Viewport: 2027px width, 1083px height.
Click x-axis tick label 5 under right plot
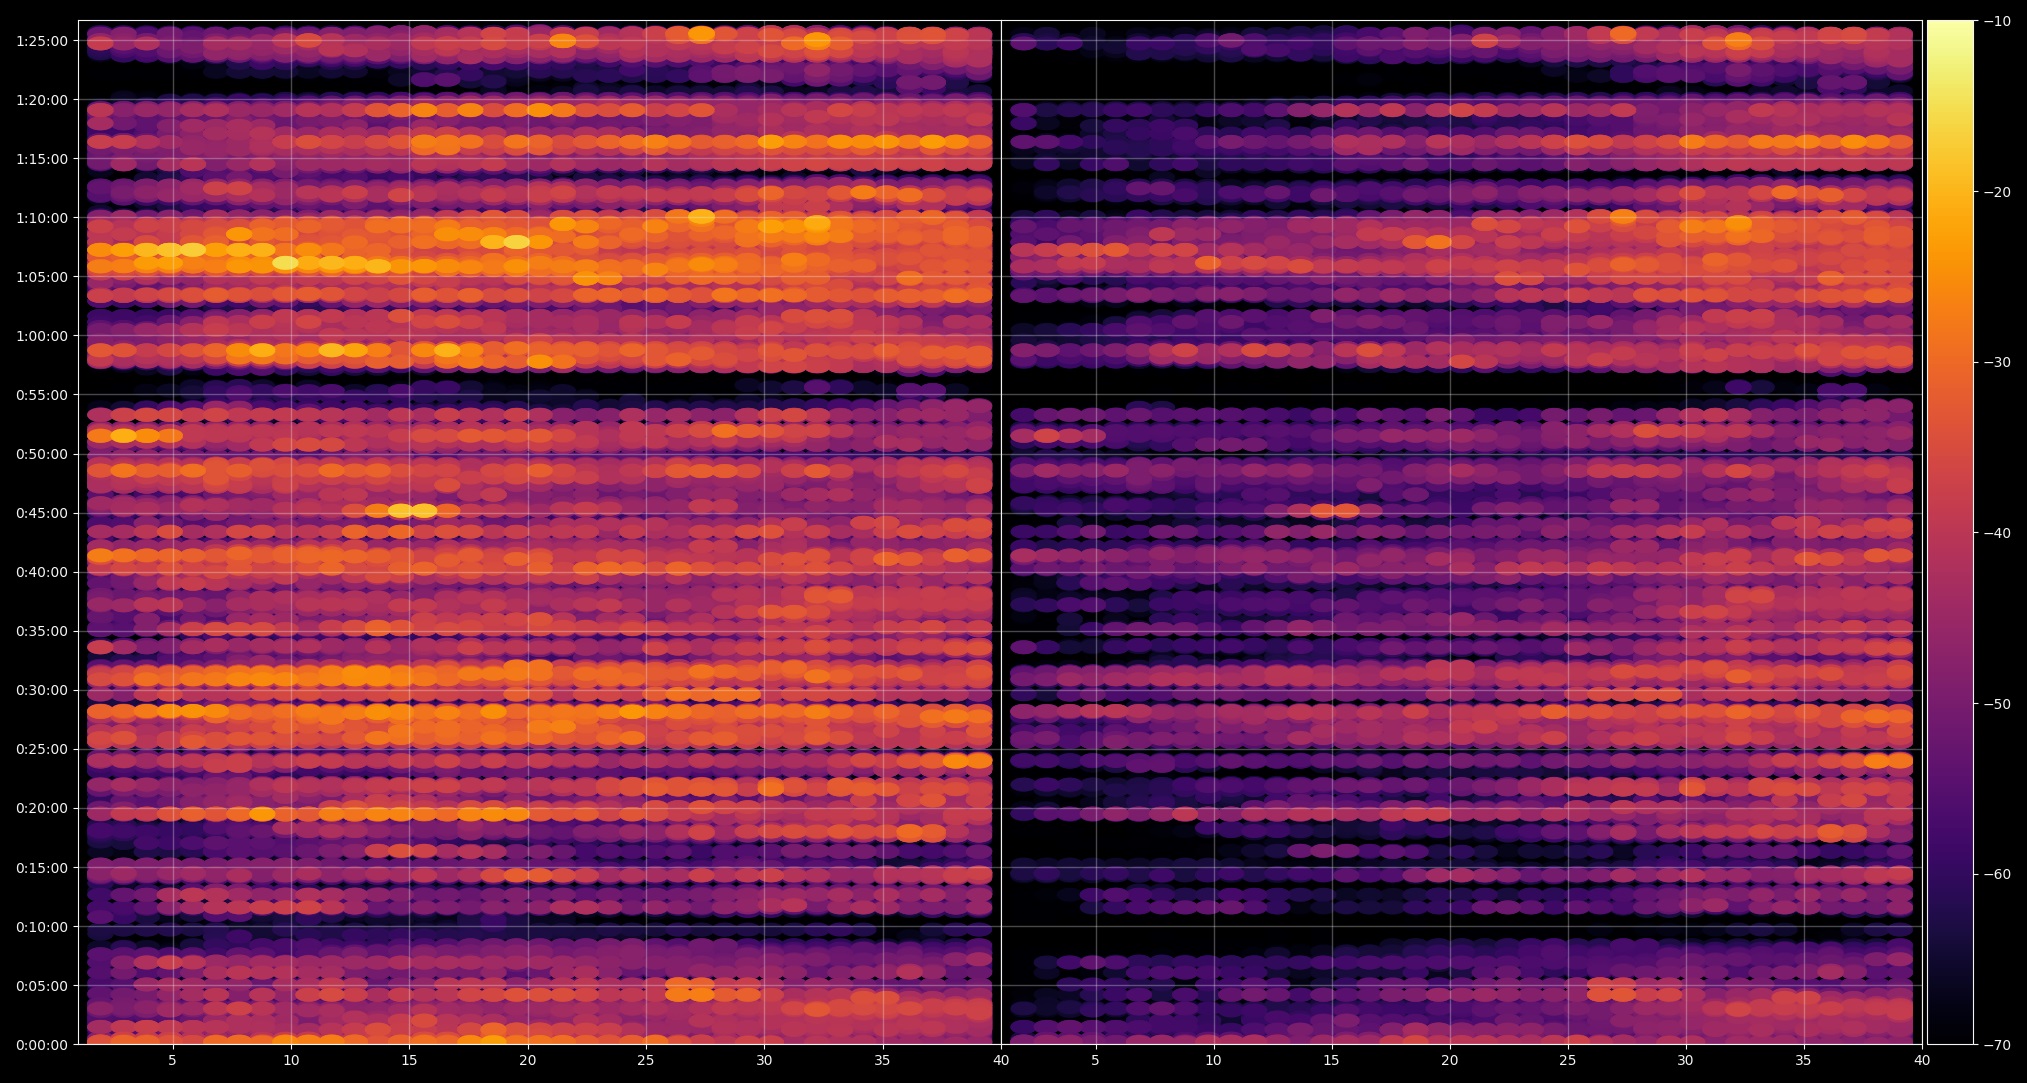[x=1095, y=1060]
